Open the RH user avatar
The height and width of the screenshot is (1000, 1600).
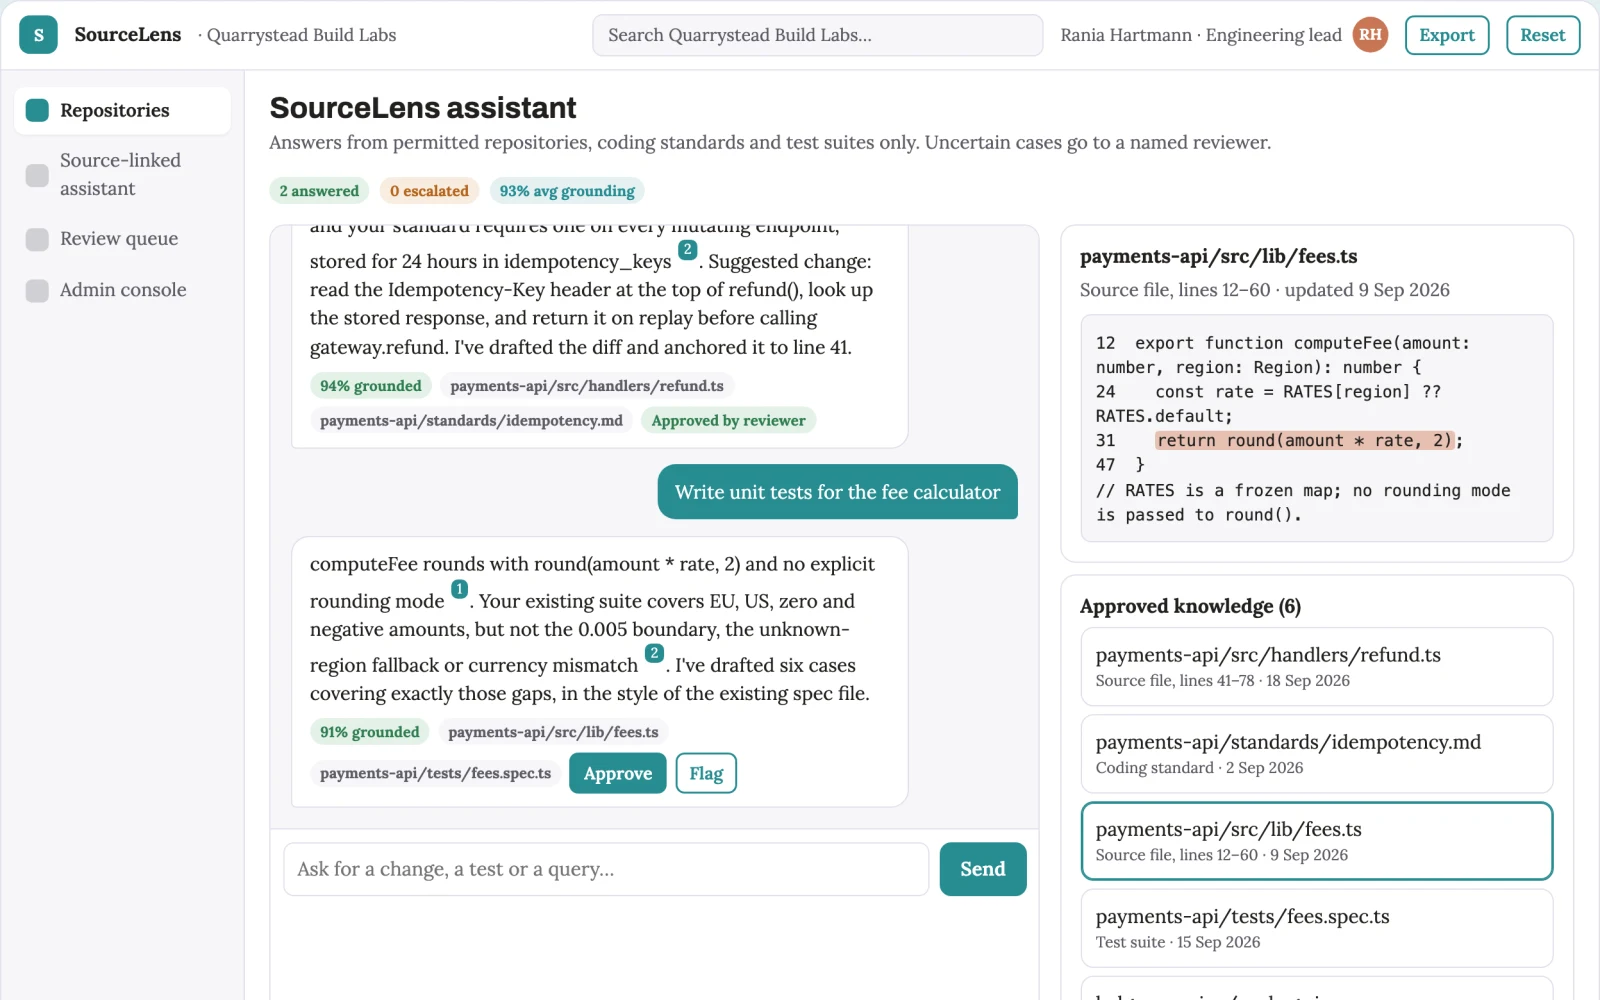coord(1370,35)
